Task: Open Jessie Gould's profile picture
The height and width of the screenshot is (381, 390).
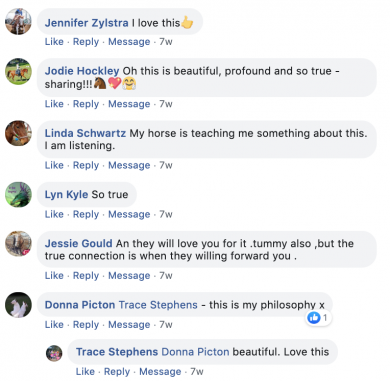Action: click(x=18, y=244)
